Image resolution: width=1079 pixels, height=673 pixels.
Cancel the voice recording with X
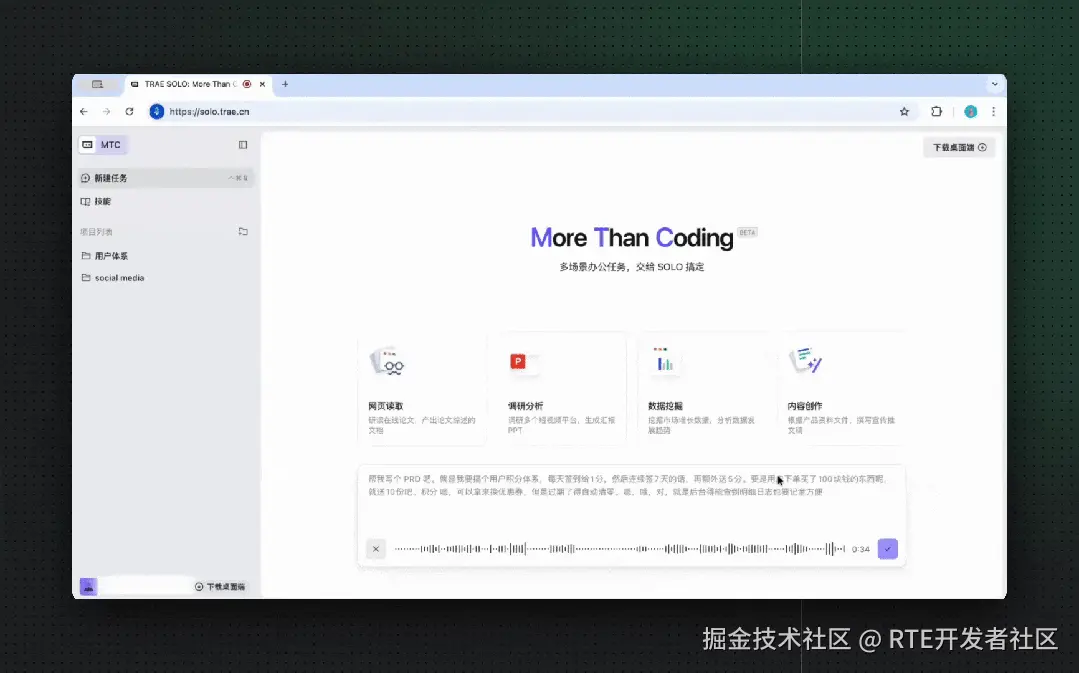tap(376, 548)
